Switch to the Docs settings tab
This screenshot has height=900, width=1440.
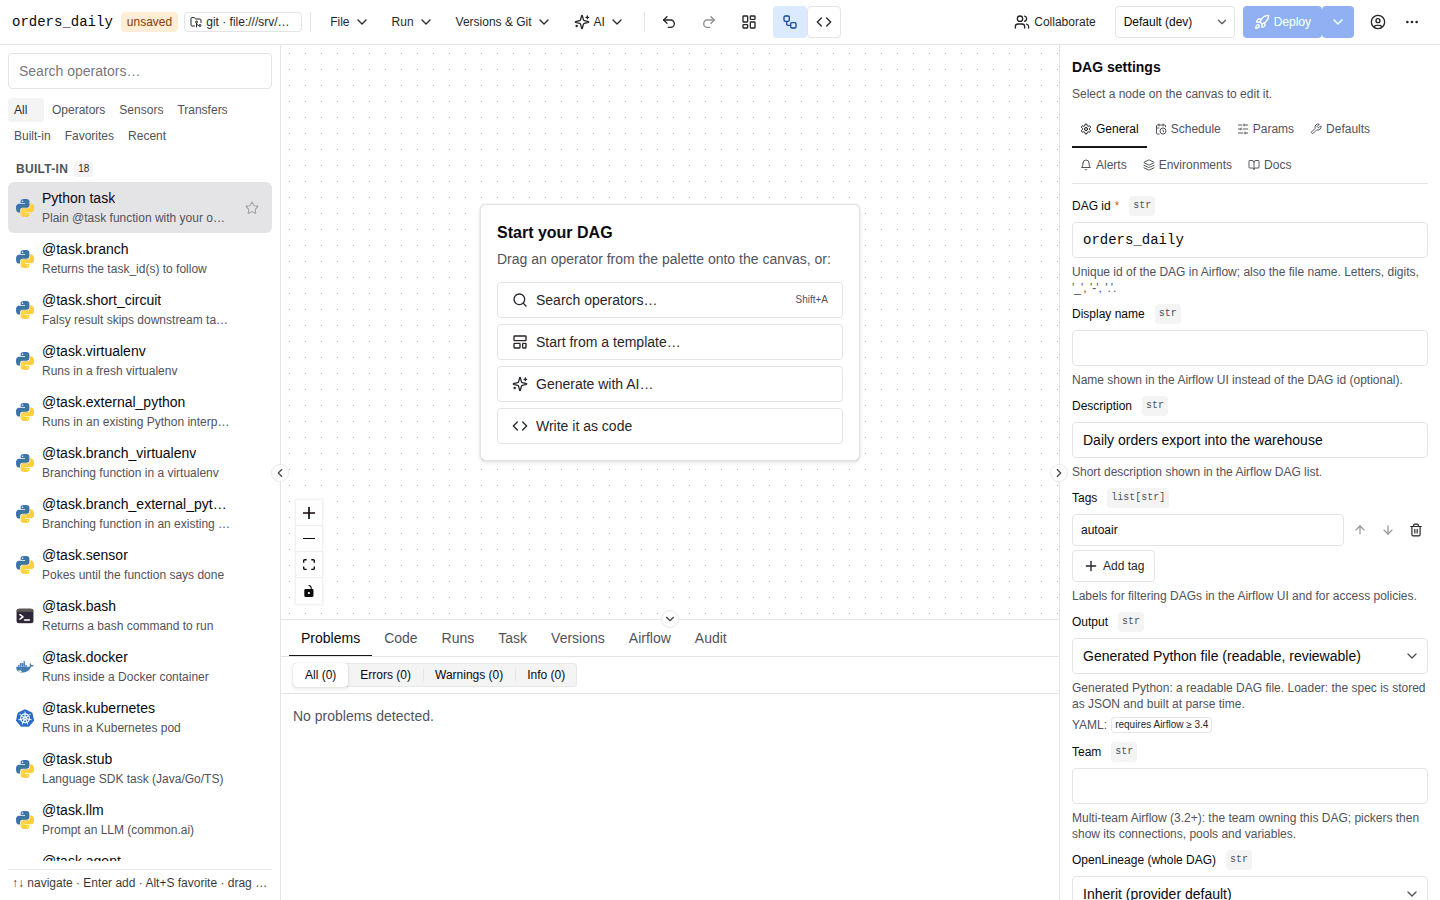coord(1269,165)
